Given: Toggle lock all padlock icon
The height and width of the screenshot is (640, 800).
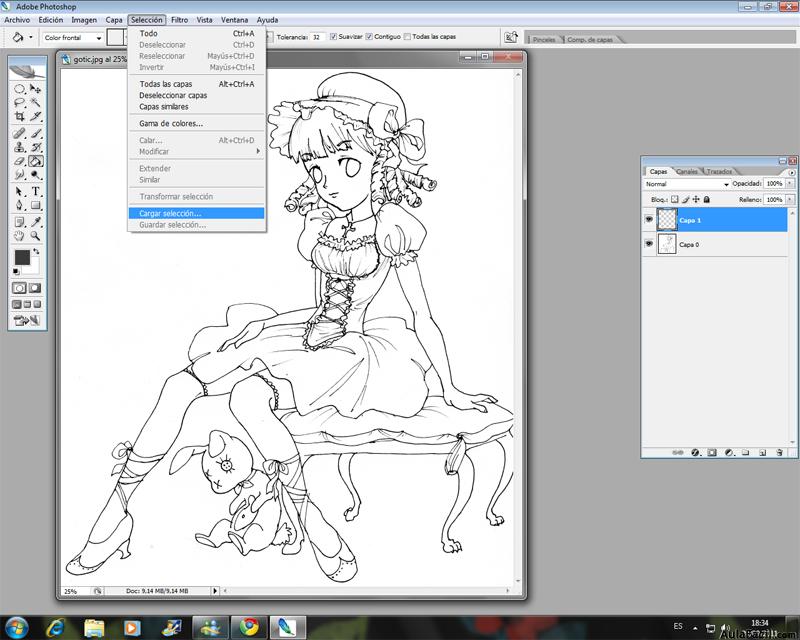Looking at the screenshot, I should 707,200.
